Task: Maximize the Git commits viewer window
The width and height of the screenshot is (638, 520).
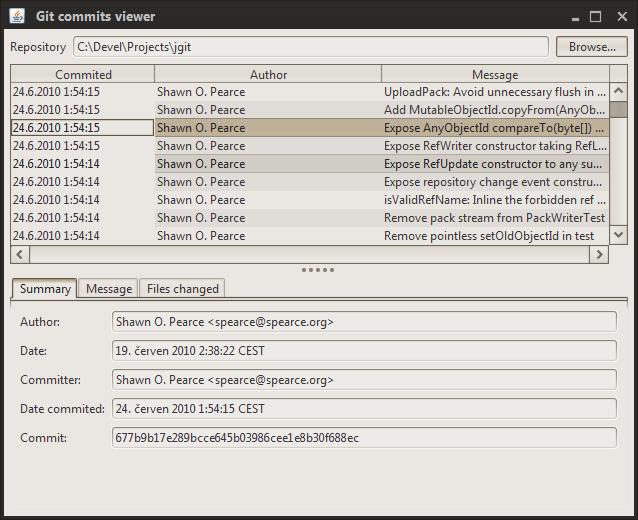Action: pos(595,16)
